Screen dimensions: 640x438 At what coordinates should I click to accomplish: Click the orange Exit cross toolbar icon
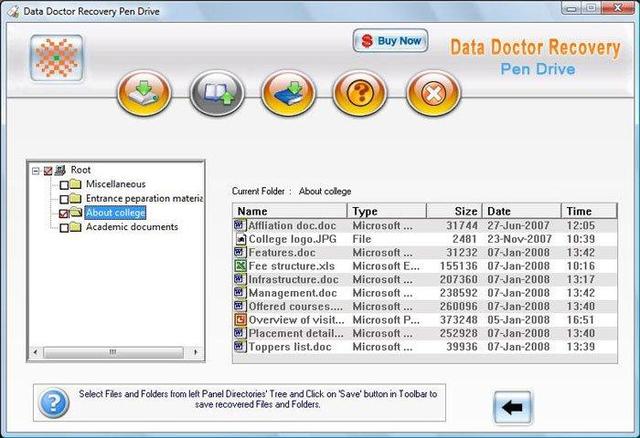click(433, 93)
